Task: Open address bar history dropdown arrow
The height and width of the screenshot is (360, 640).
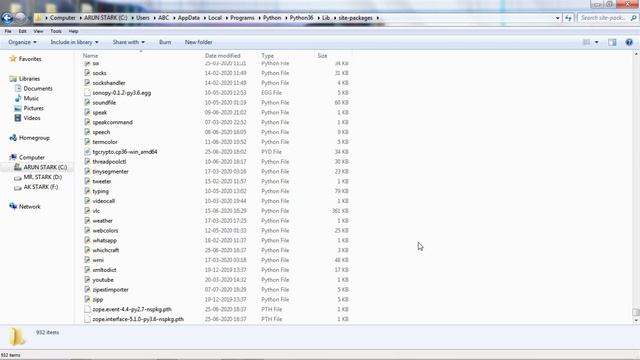Action: (558, 18)
